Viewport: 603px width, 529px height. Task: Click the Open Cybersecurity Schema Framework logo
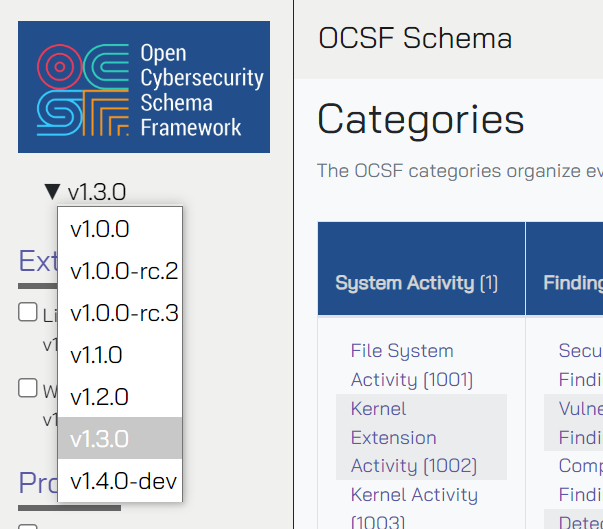(144, 87)
